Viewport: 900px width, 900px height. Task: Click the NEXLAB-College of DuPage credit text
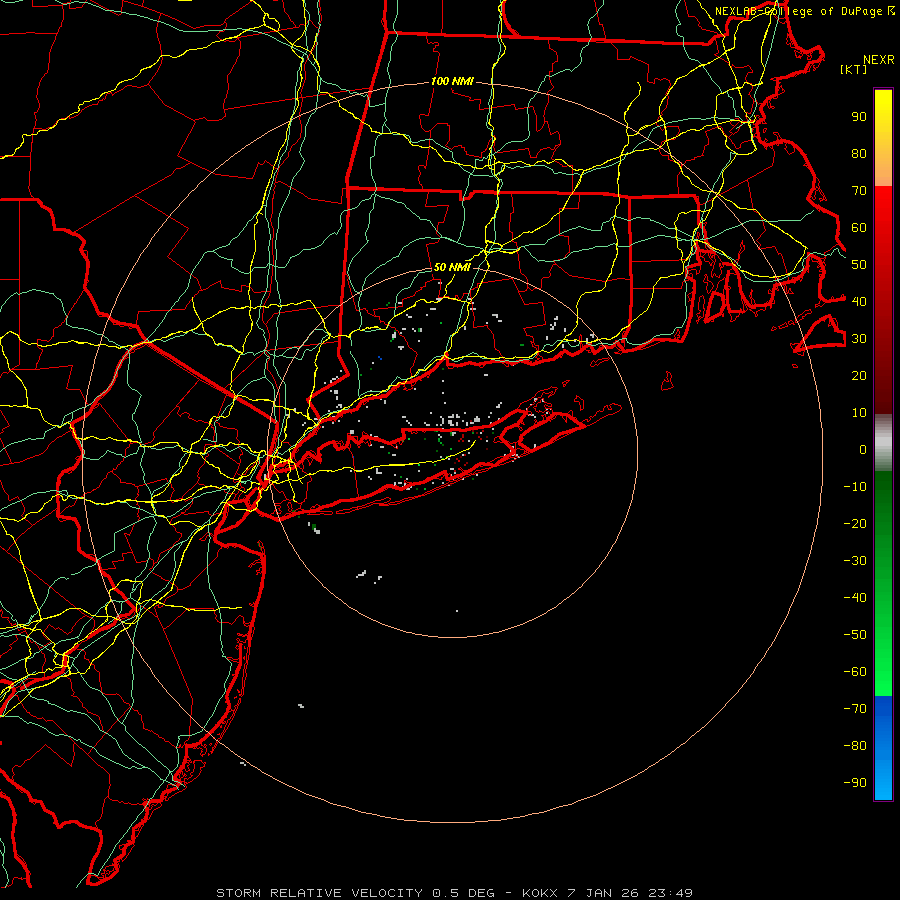pos(804,11)
